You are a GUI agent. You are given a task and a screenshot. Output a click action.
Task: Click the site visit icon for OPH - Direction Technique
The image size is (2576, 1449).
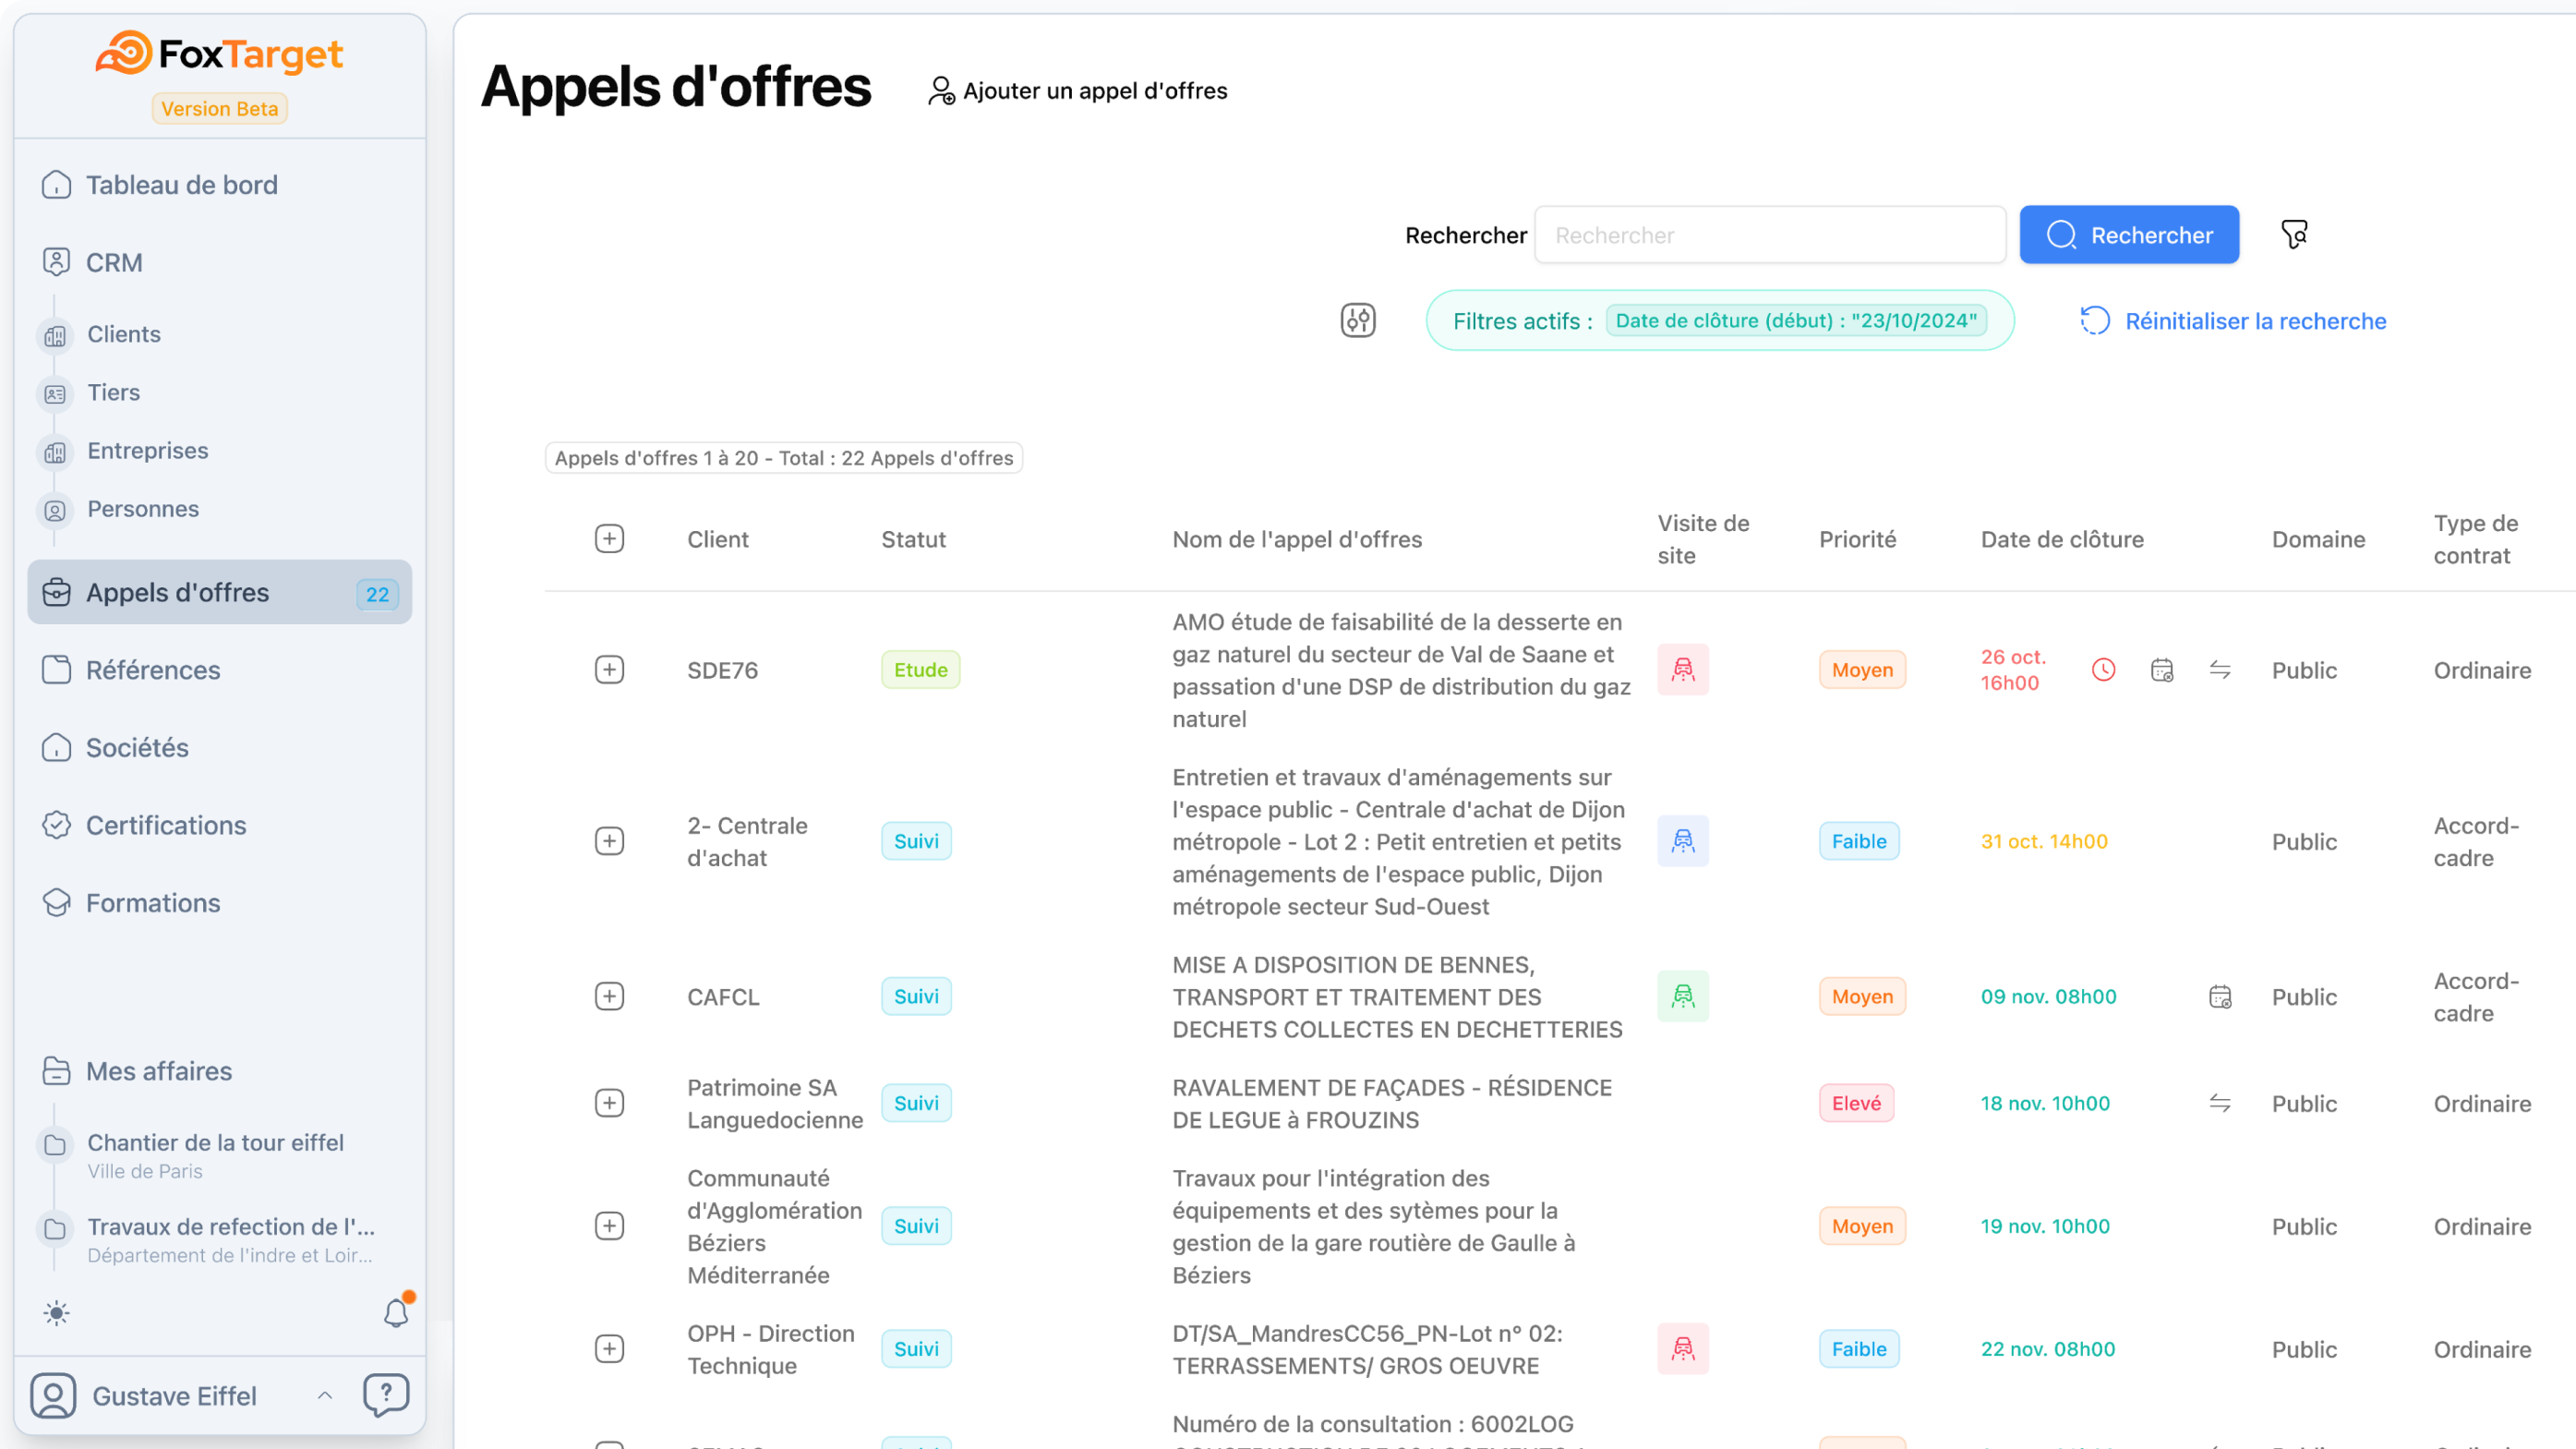tap(1683, 1348)
